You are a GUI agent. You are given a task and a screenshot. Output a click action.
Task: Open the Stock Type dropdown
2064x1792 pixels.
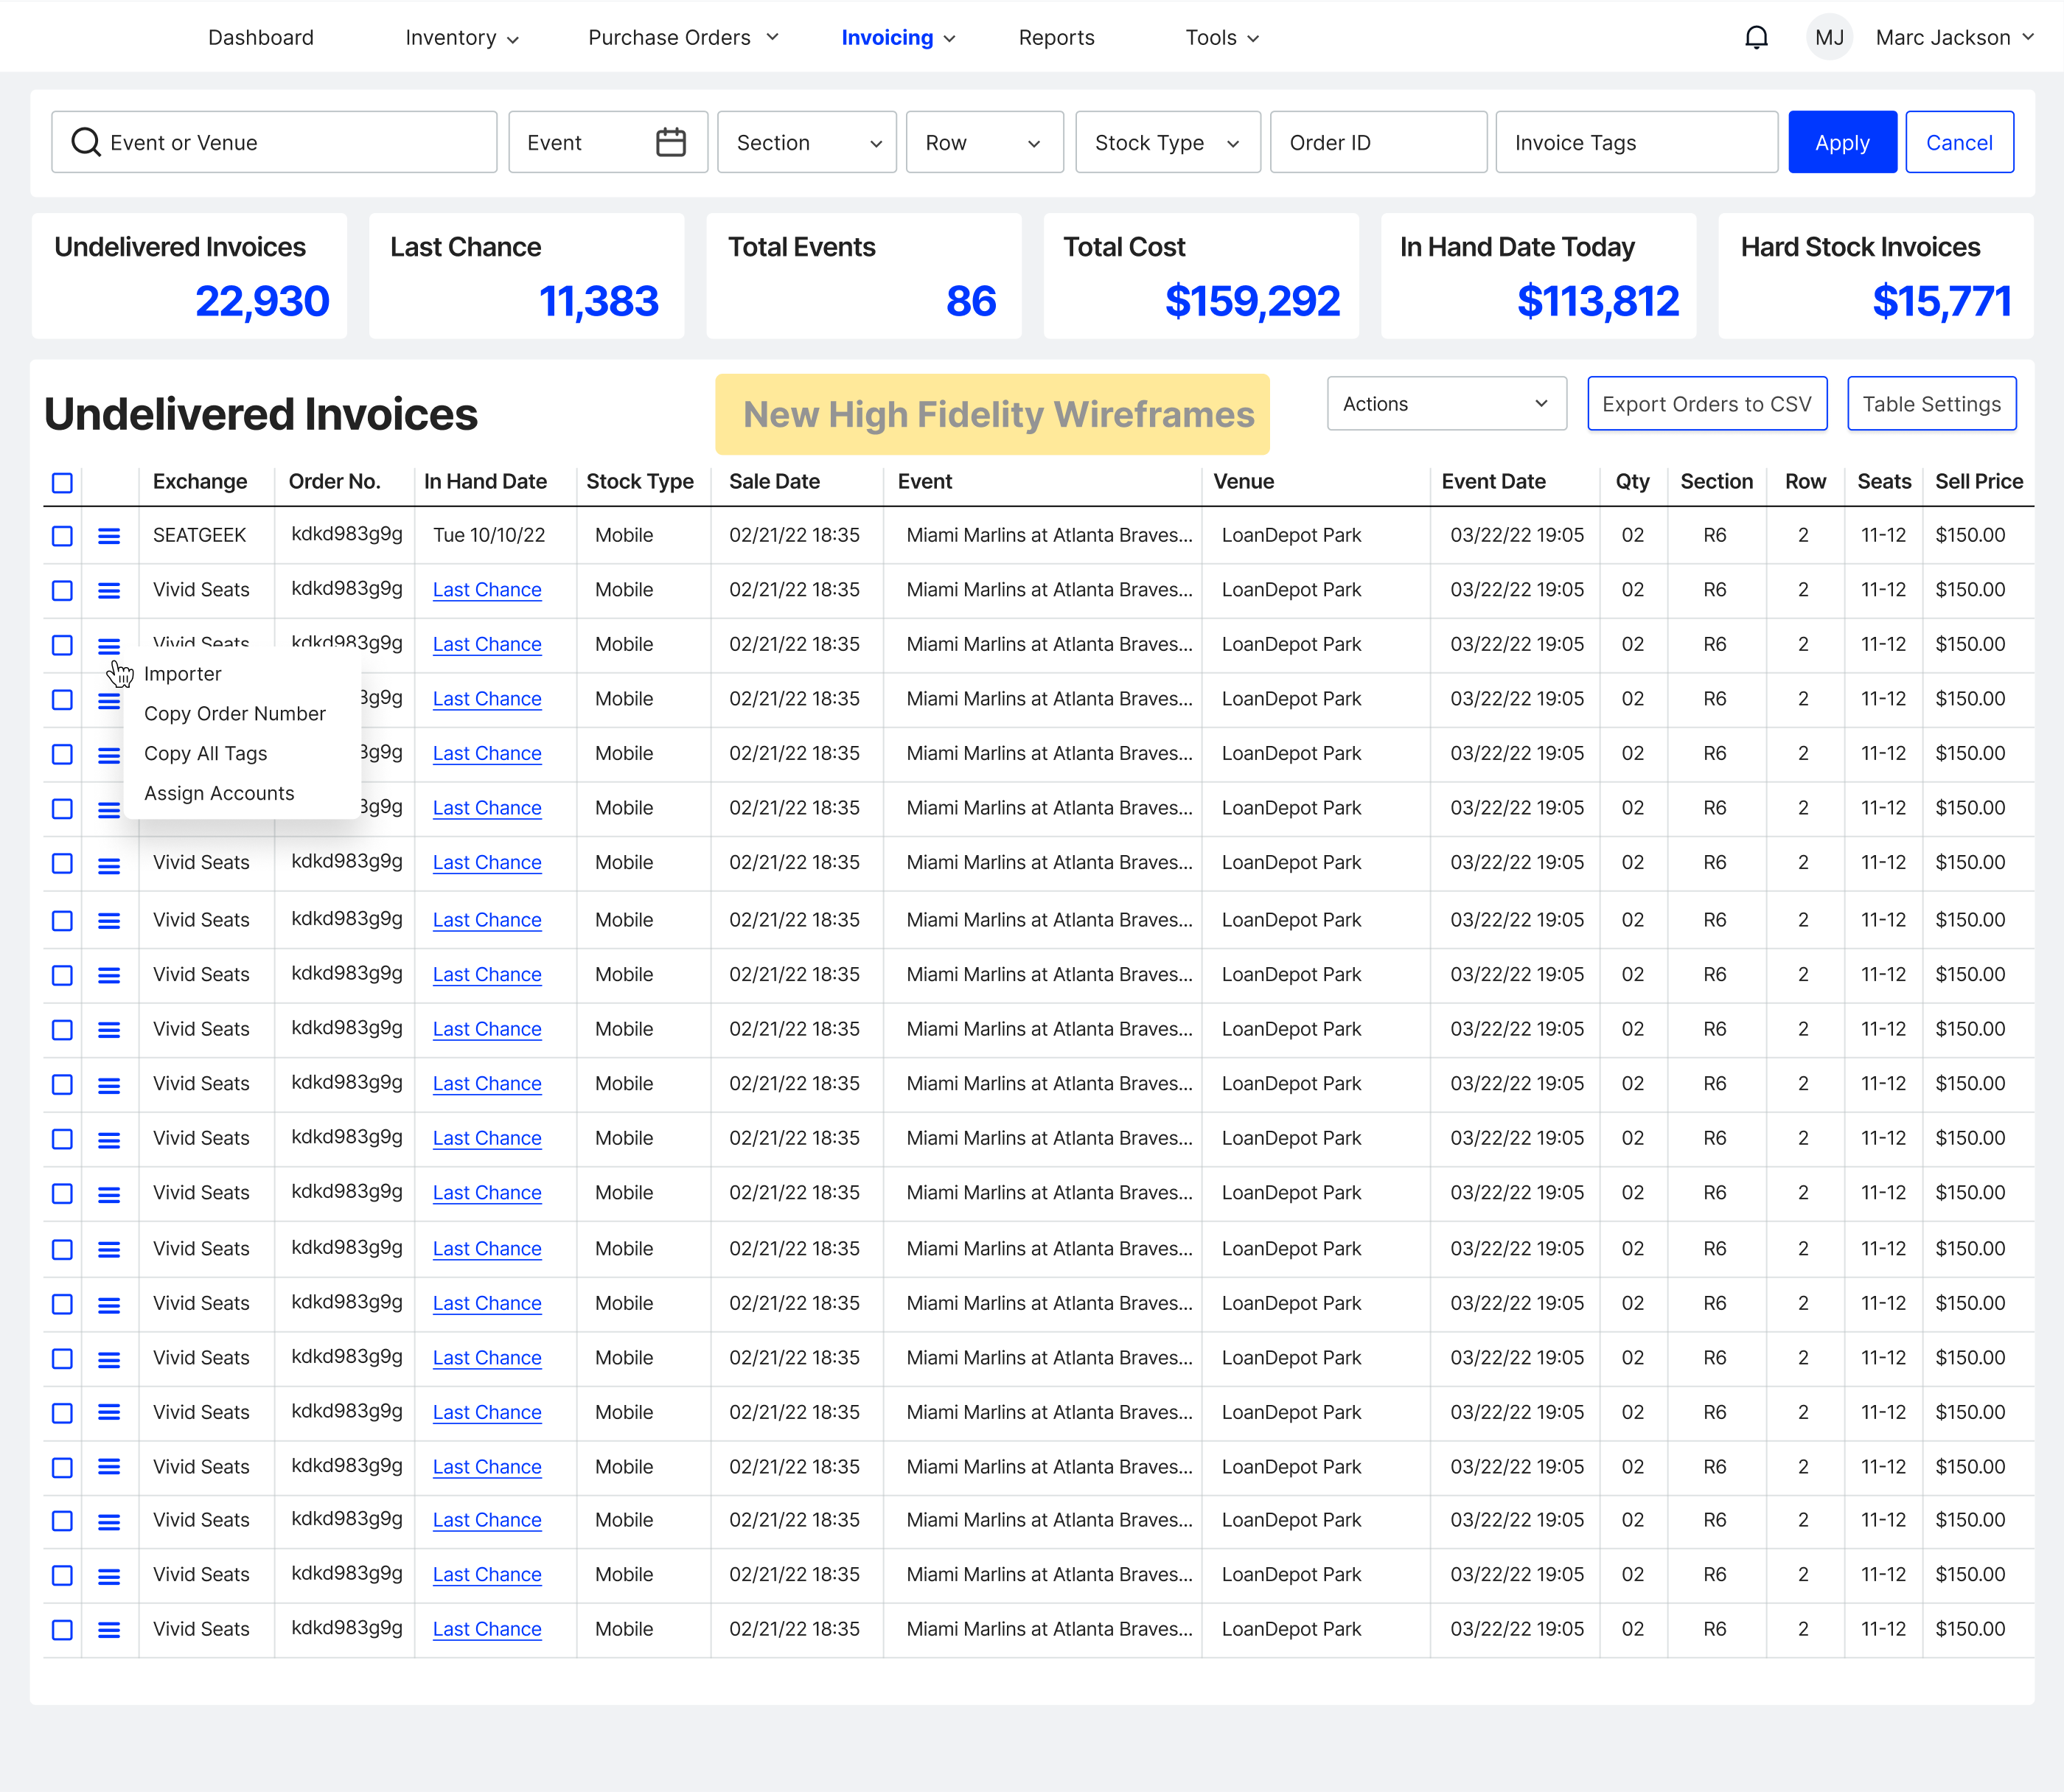(1166, 142)
